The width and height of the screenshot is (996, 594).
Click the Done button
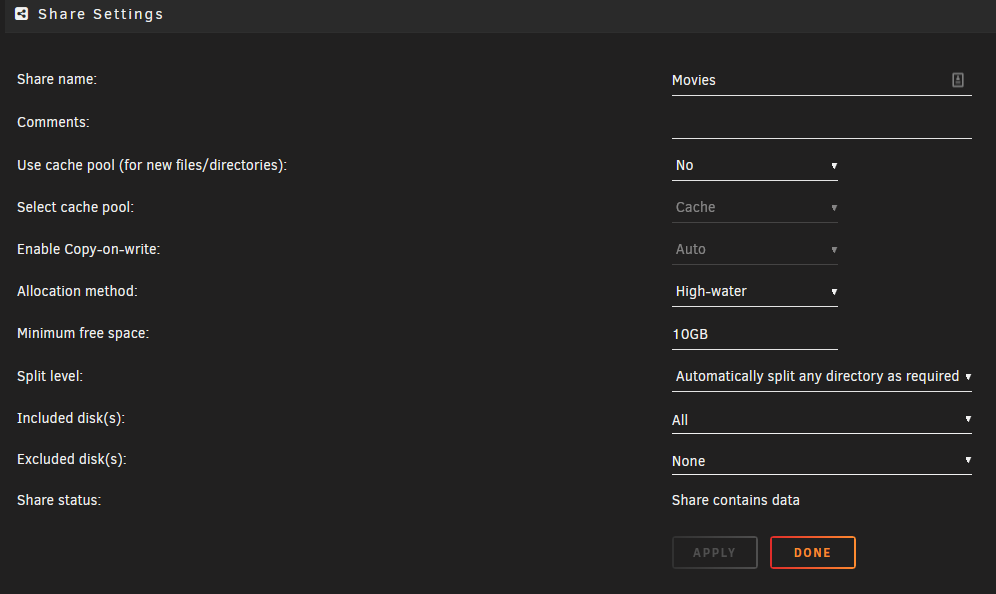(x=812, y=552)
